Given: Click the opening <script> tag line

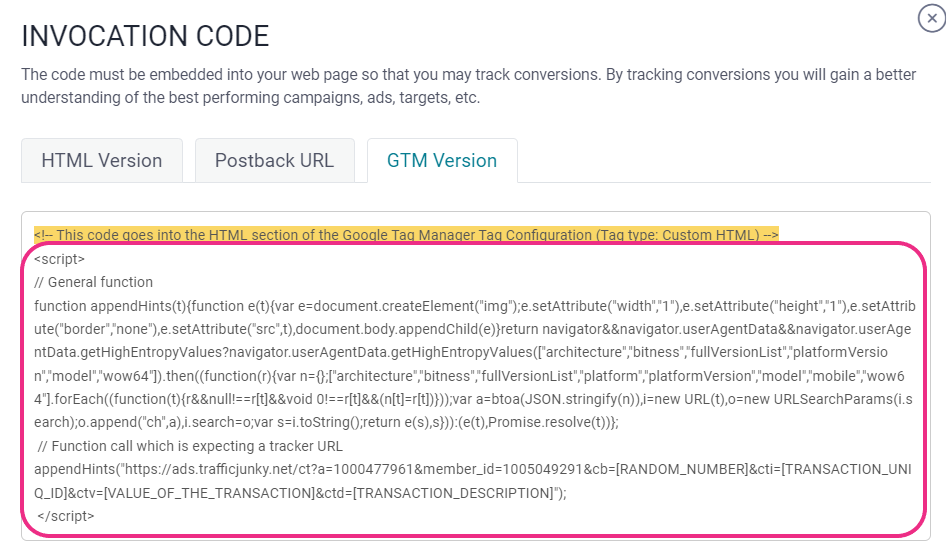Looking at the screenshot, I should (59, 259).
